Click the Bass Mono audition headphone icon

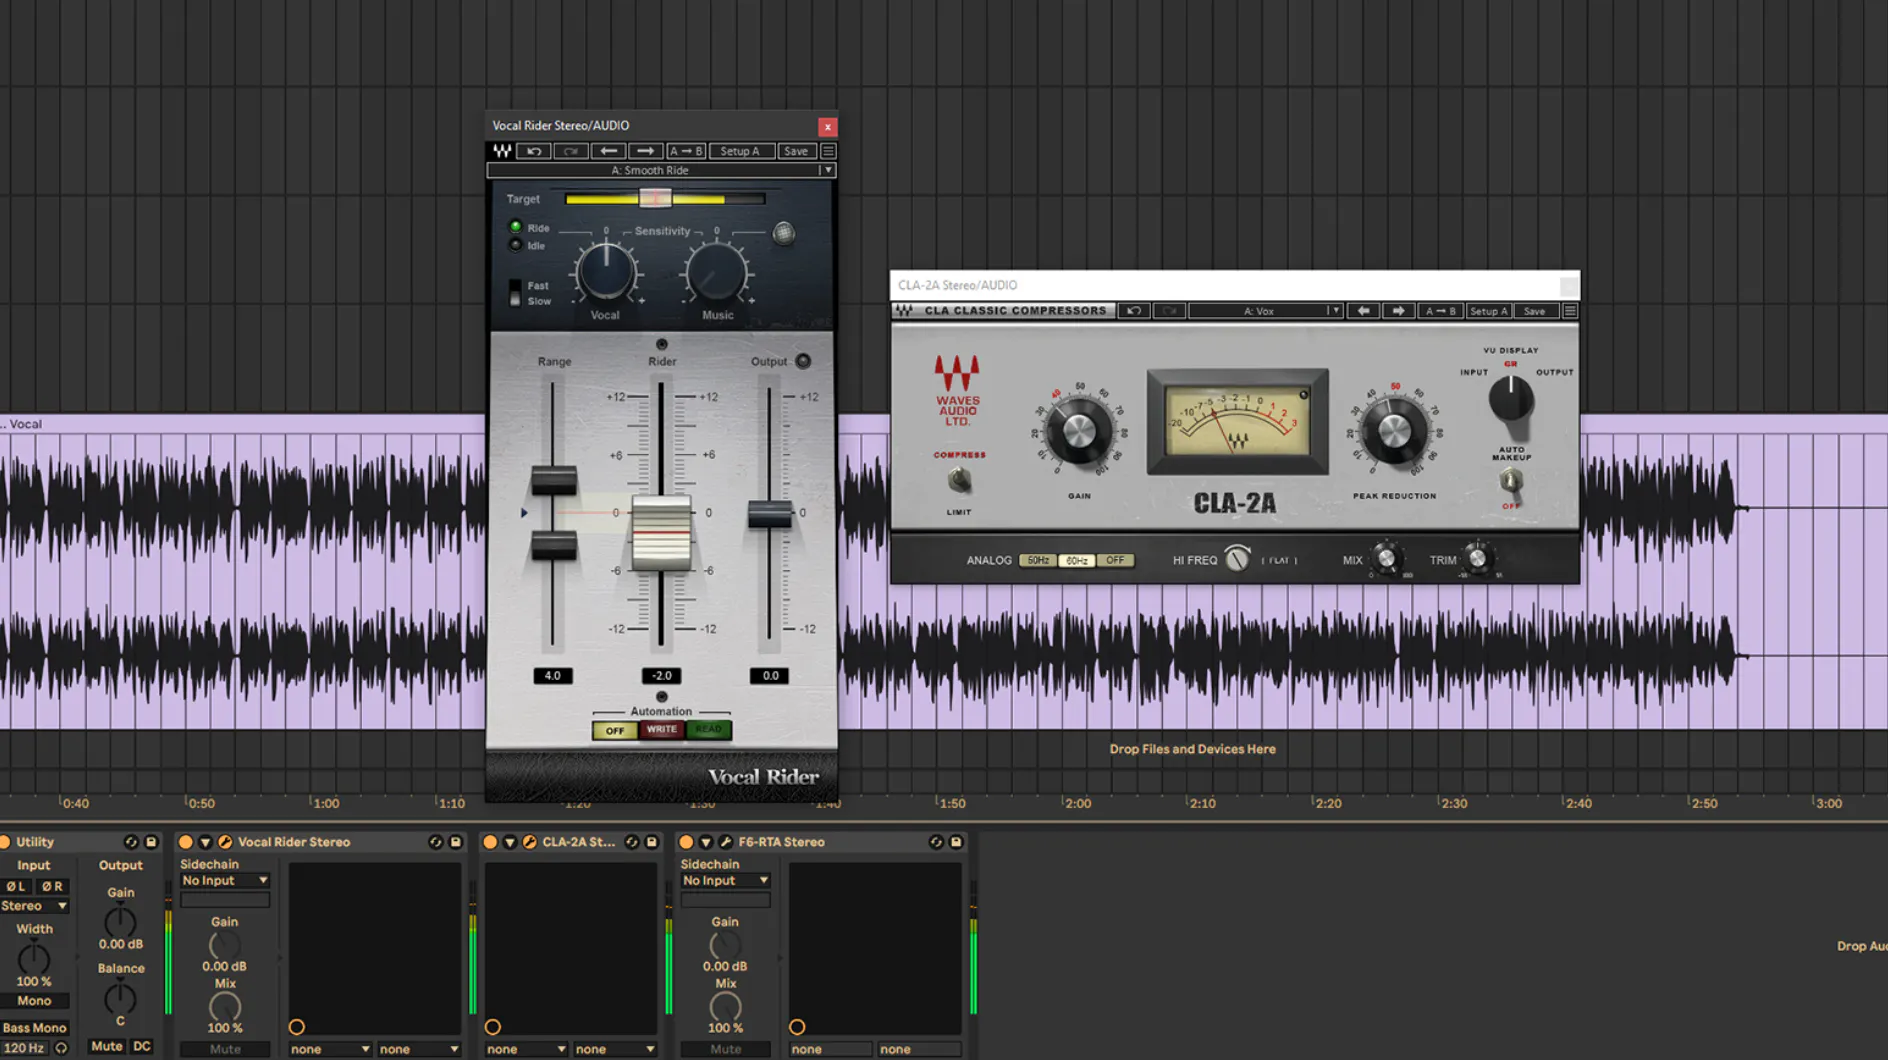(x=61, y=1048)
